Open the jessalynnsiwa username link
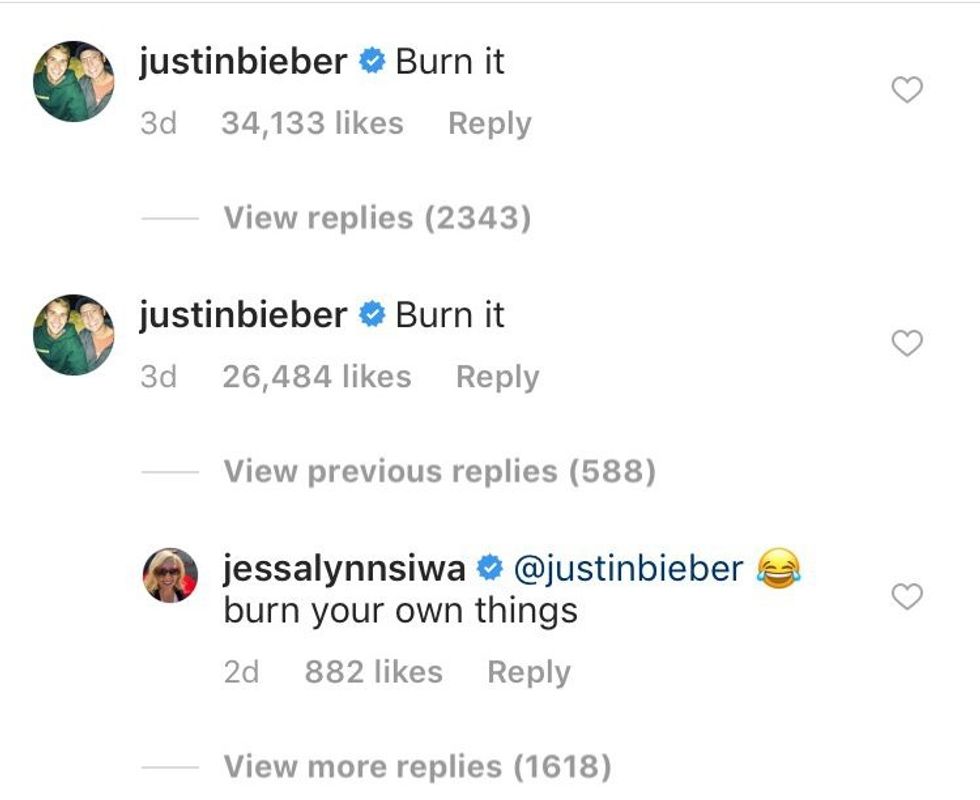This screenshot has width=980, height=800. click(x=344, y=569)
